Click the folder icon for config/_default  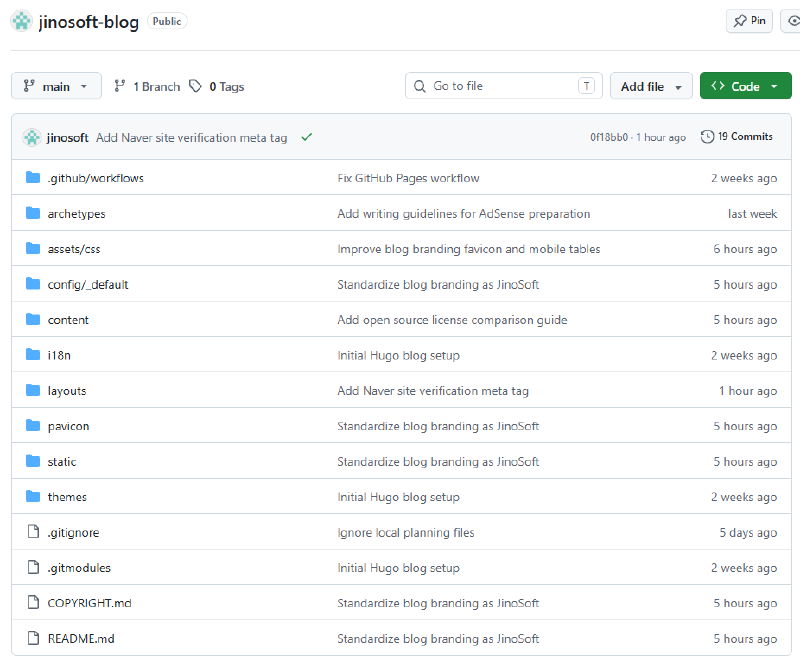33,284
